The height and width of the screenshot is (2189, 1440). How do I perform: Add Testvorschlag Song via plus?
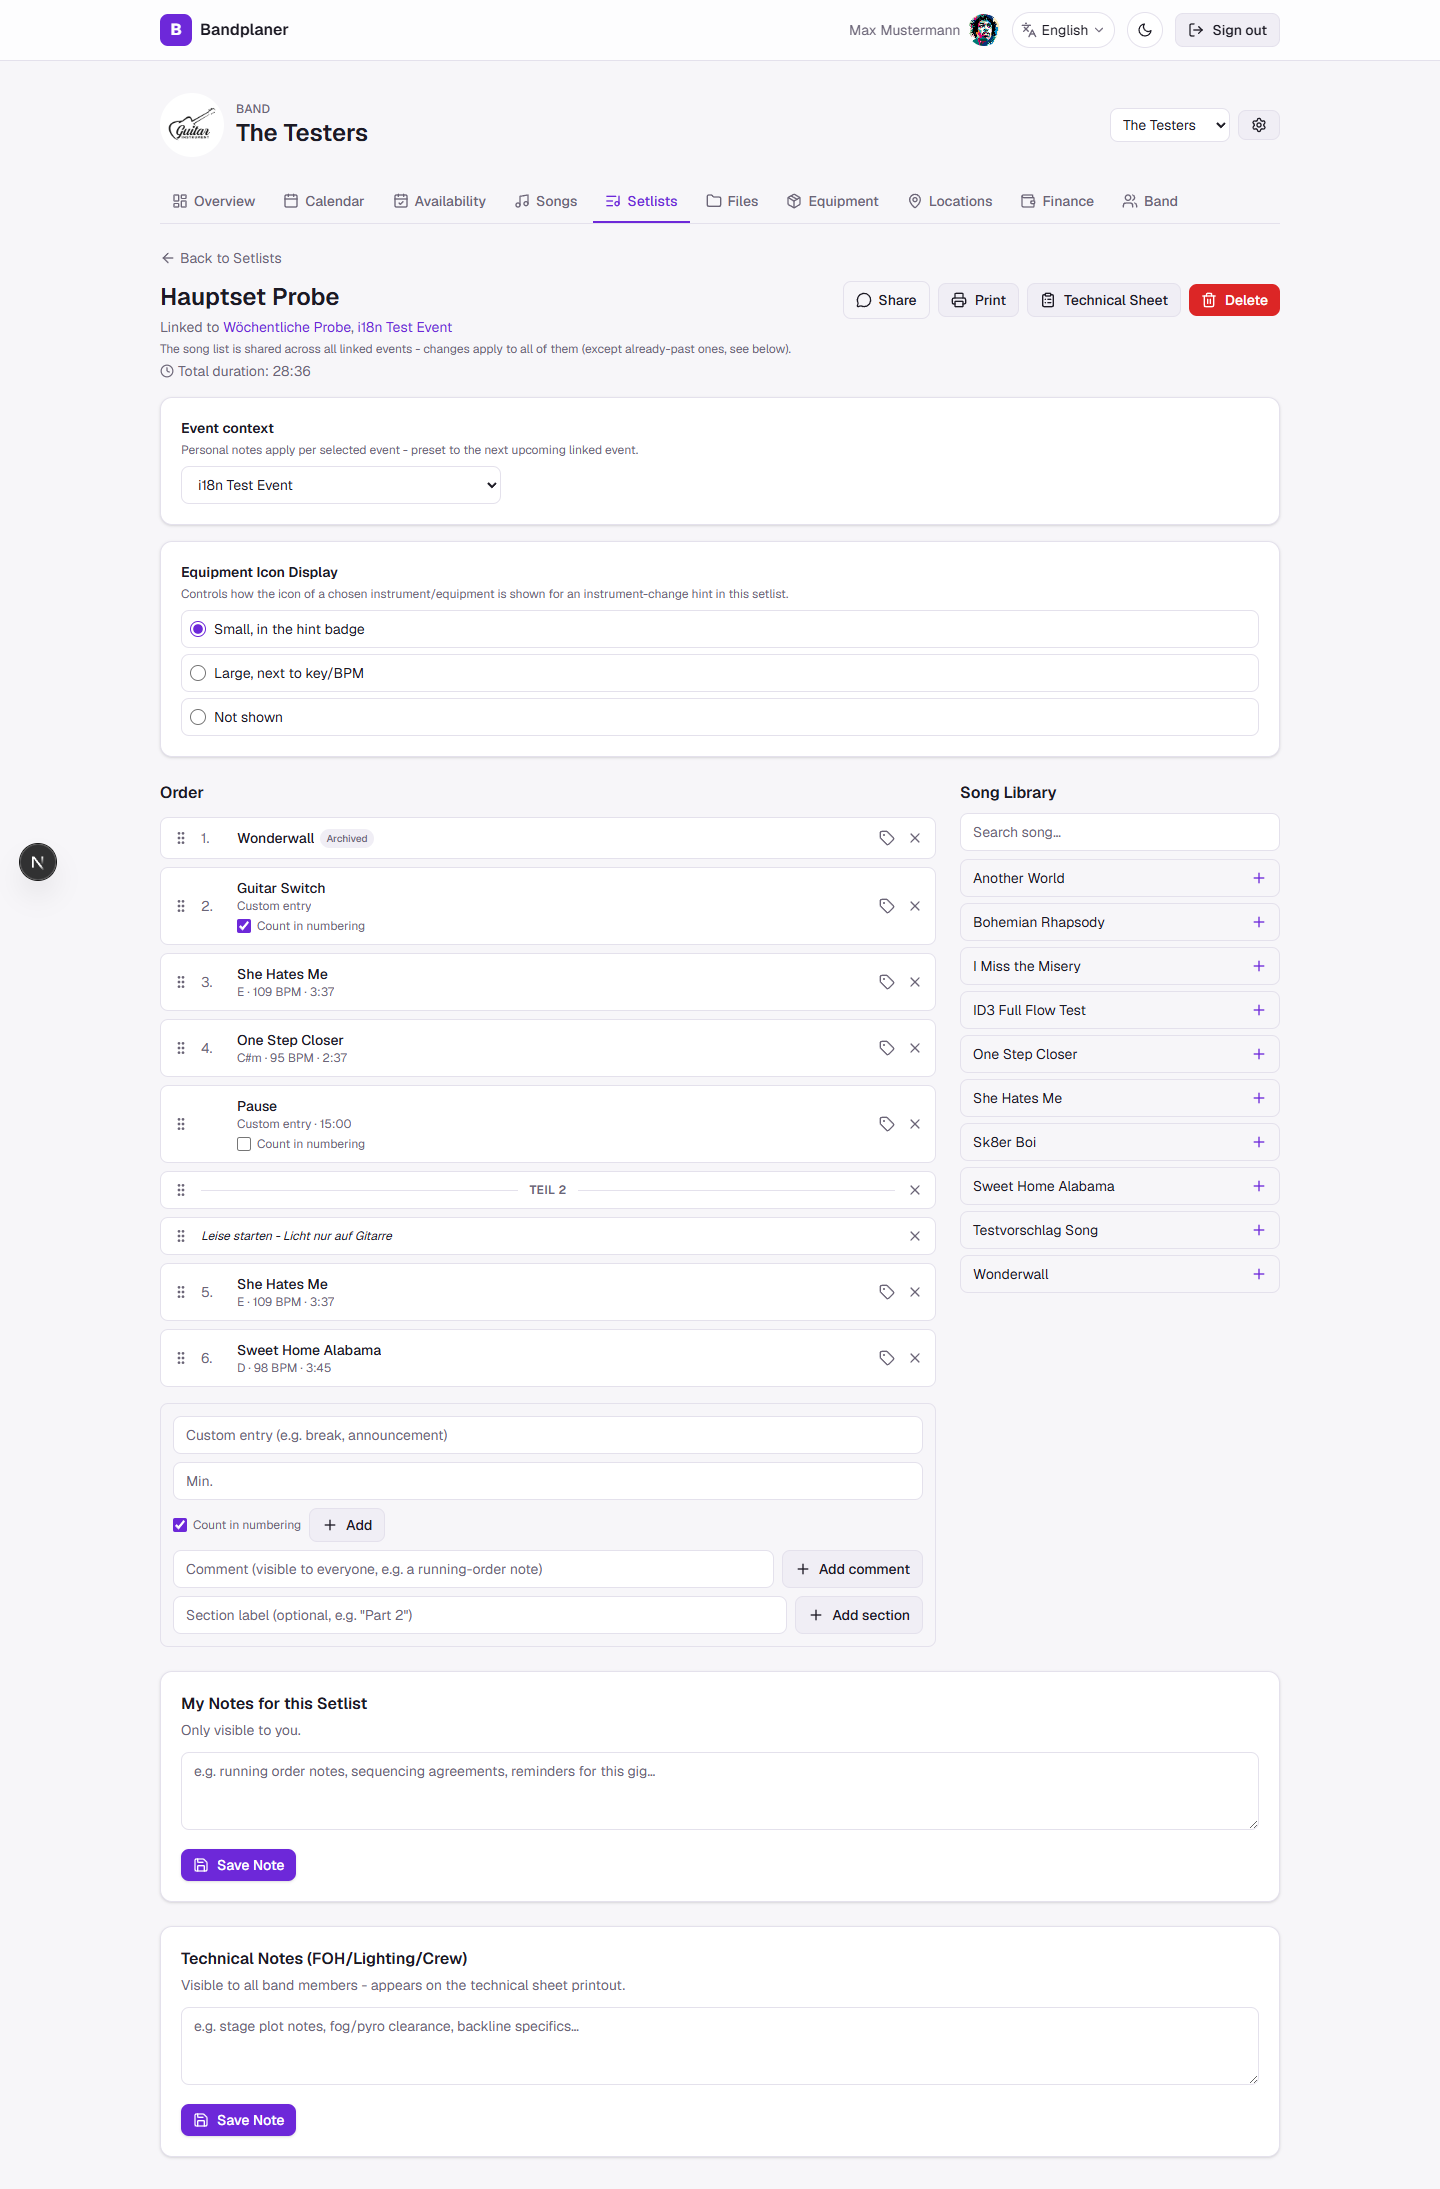tap(1259, 1230)
